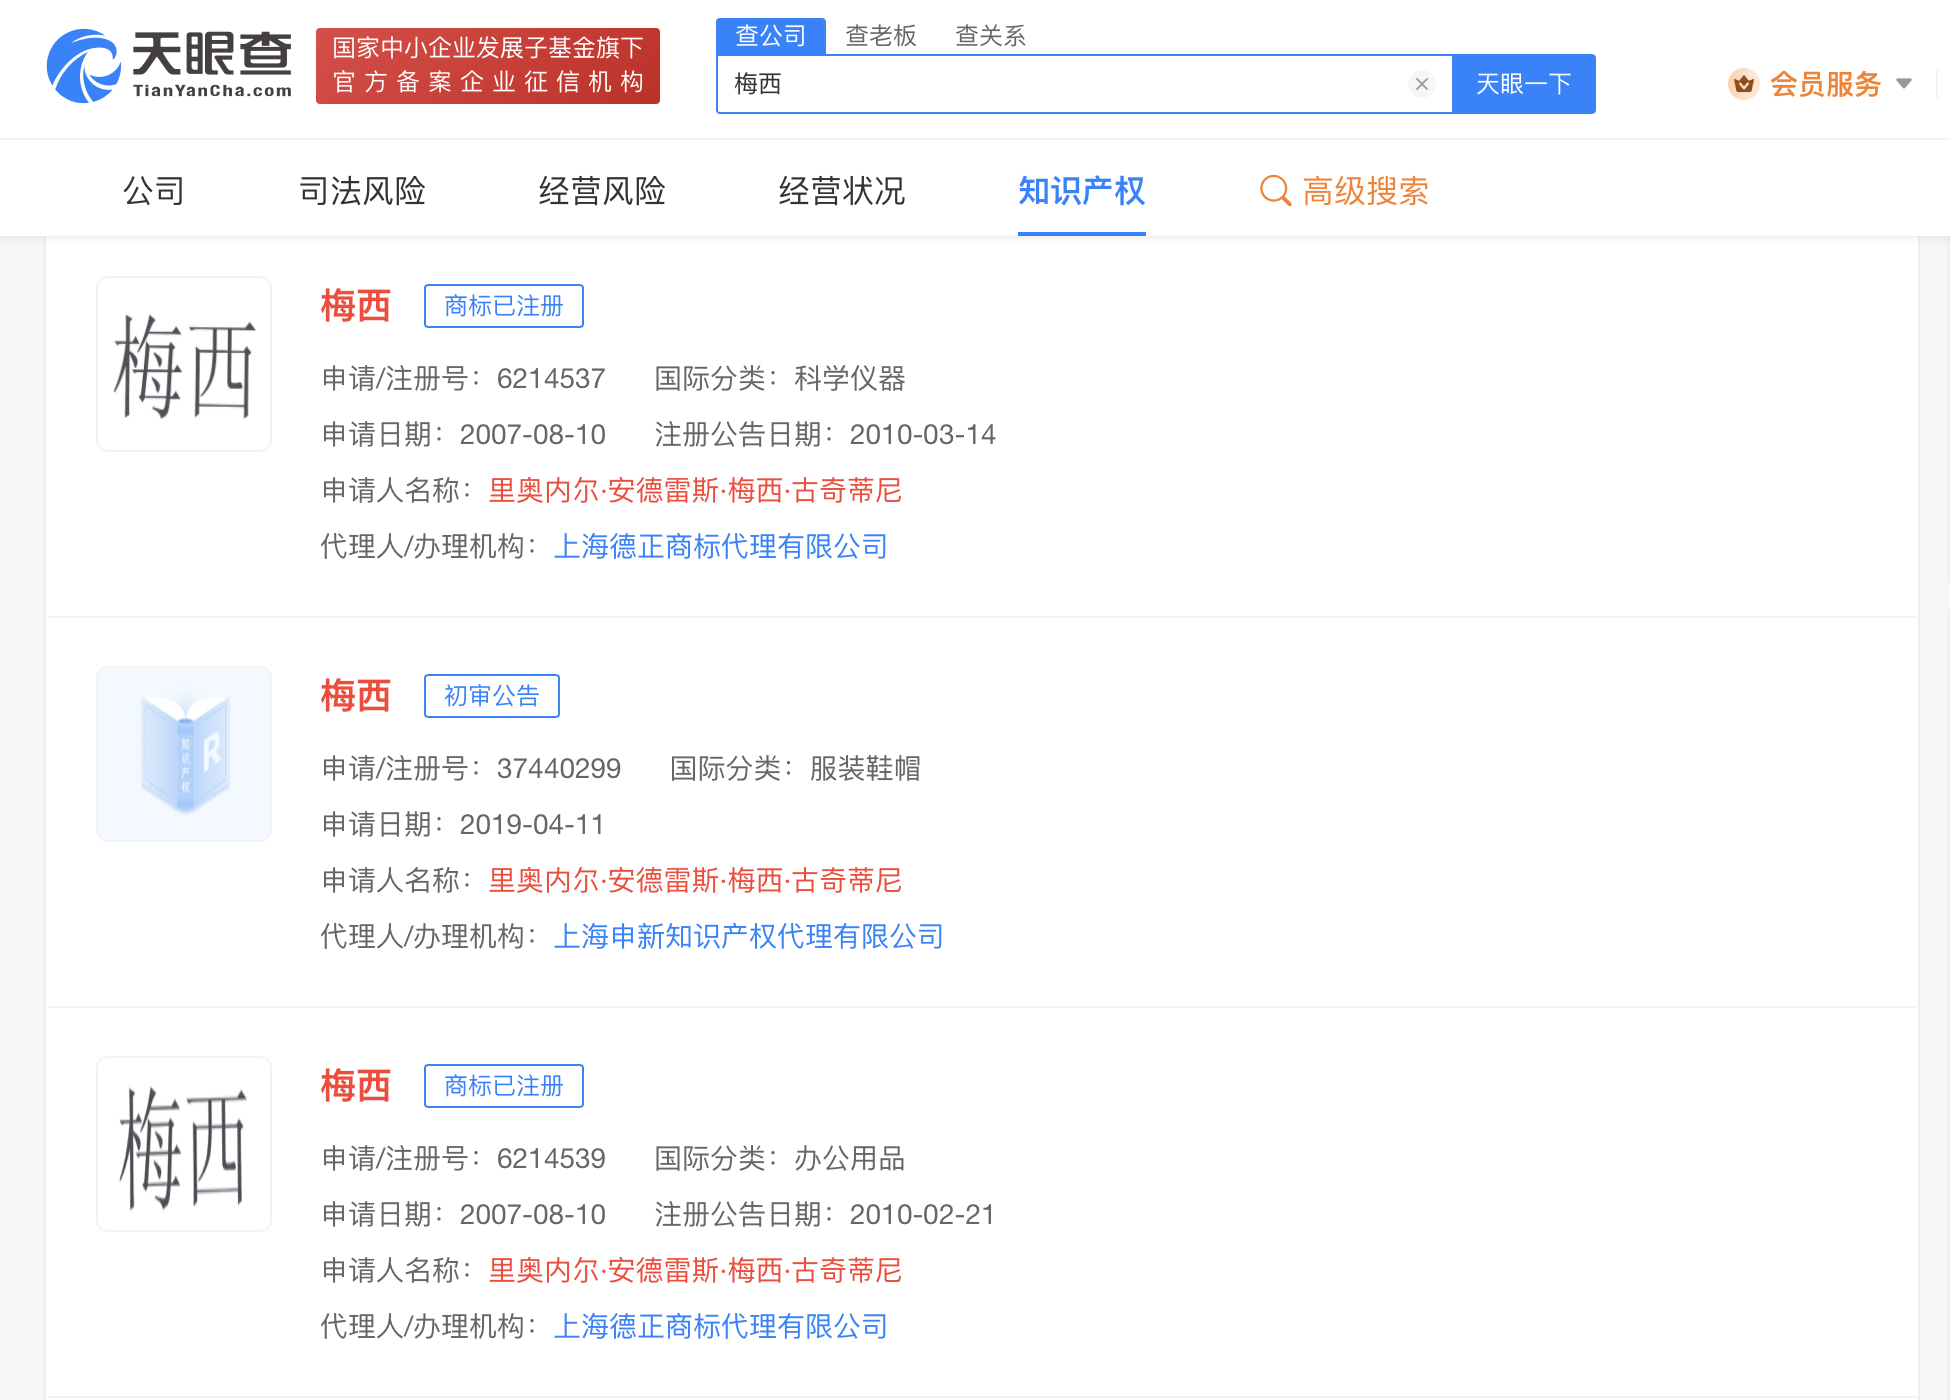Open the 经营状况 tab
The width and height of the screenshot is (1950, 1400).
click(842, 190)
